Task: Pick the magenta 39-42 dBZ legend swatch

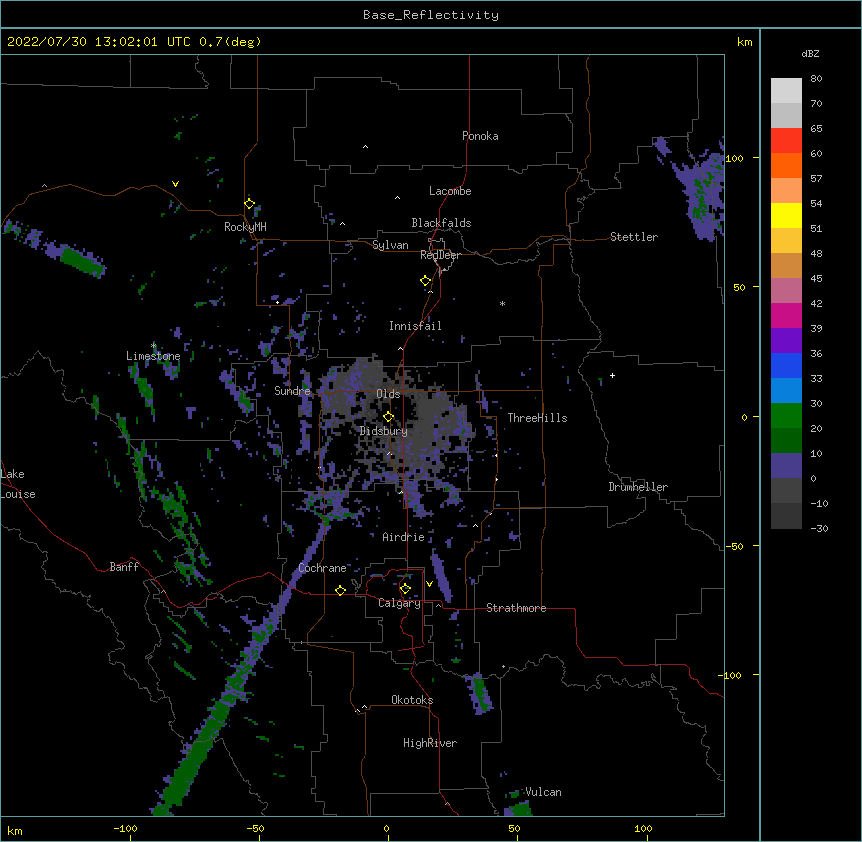Action: [x=786, y=315]
